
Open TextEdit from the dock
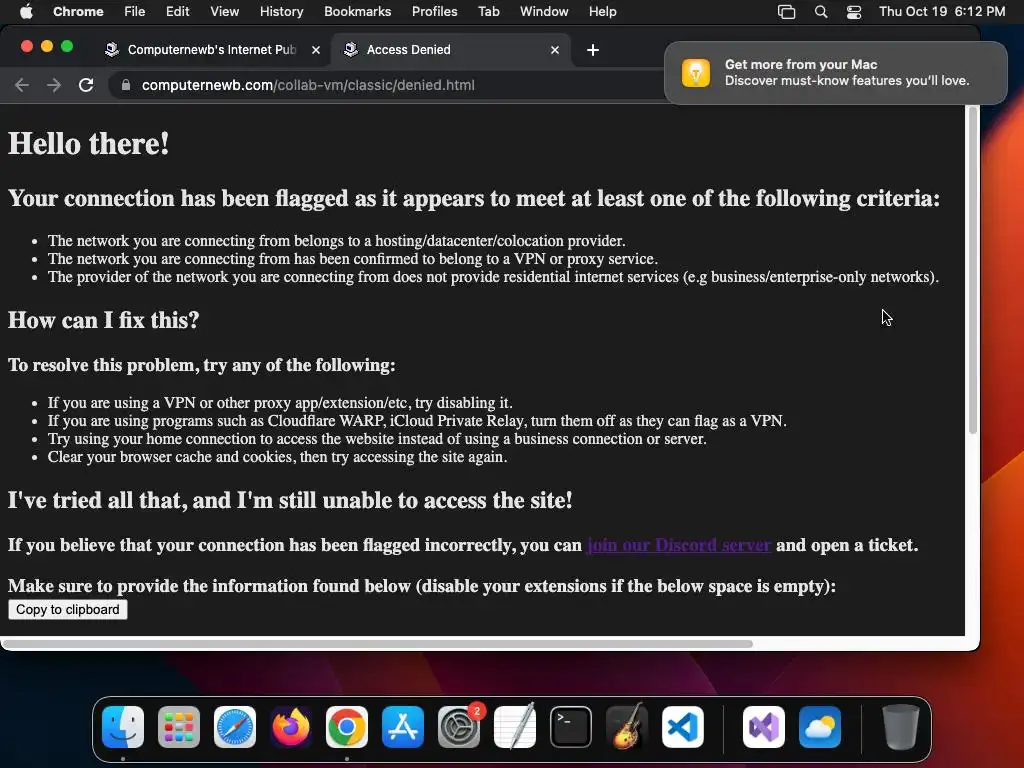click(x=515, y=727)
